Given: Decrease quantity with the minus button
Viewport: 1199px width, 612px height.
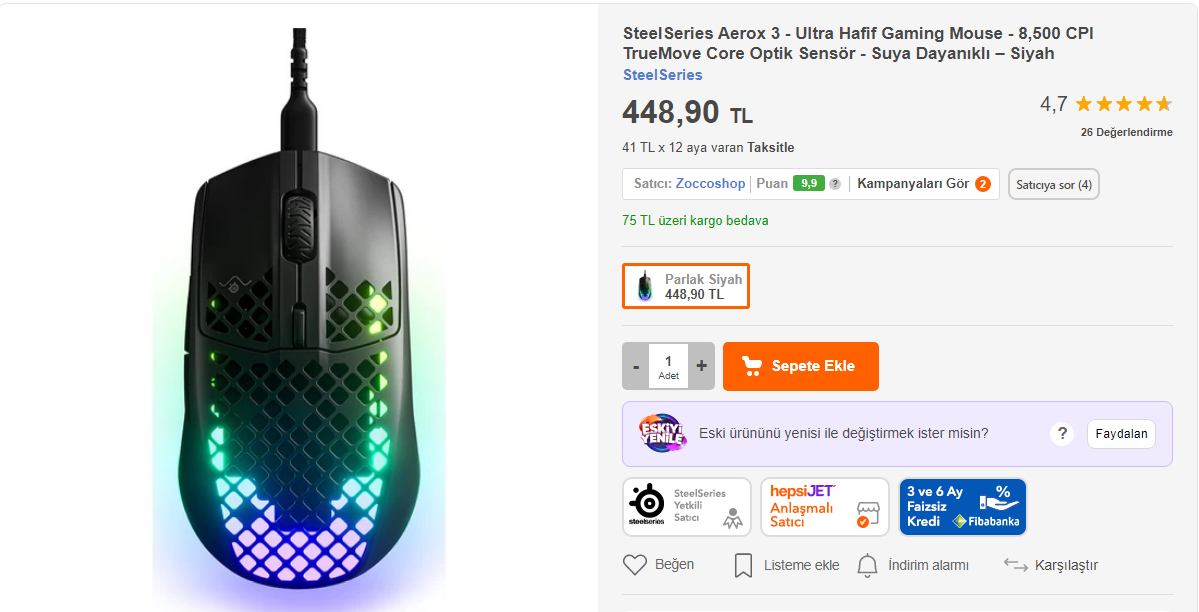Looking at the screenshot, I should (635, 366).
